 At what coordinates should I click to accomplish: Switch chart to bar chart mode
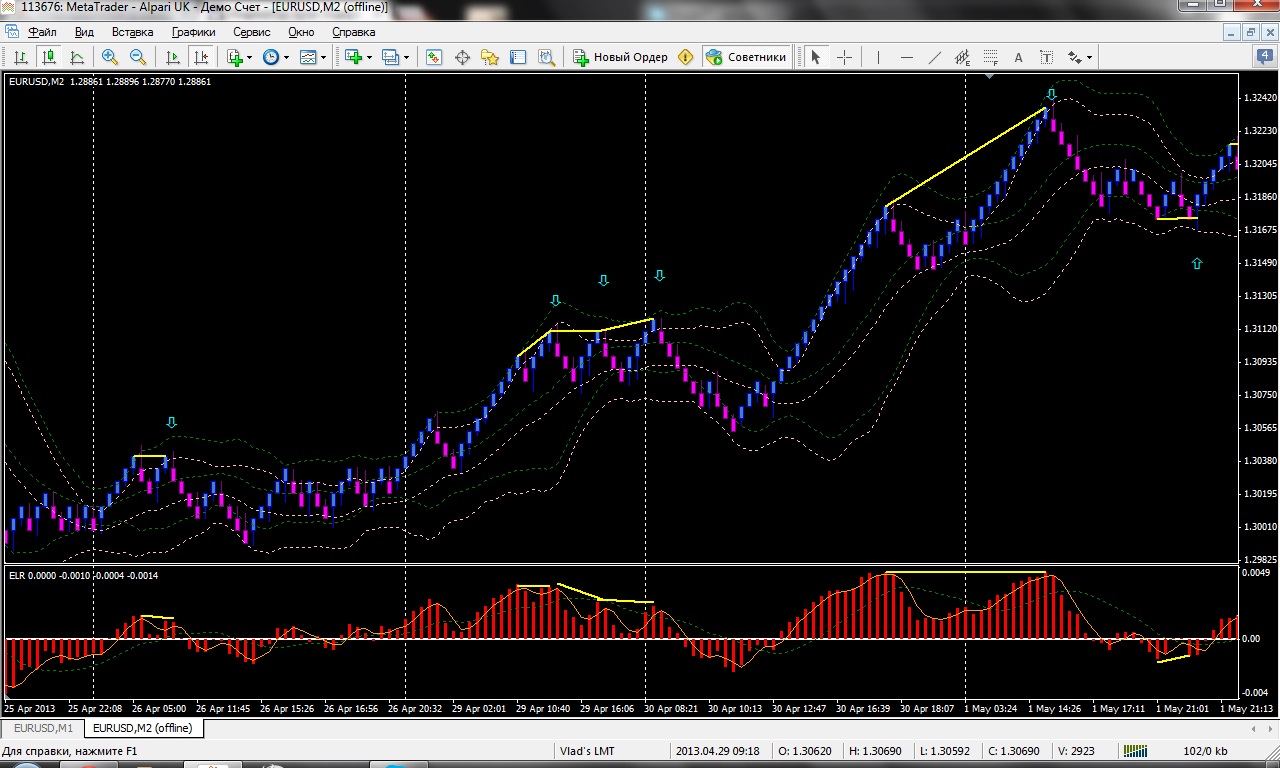coord(20,57)
